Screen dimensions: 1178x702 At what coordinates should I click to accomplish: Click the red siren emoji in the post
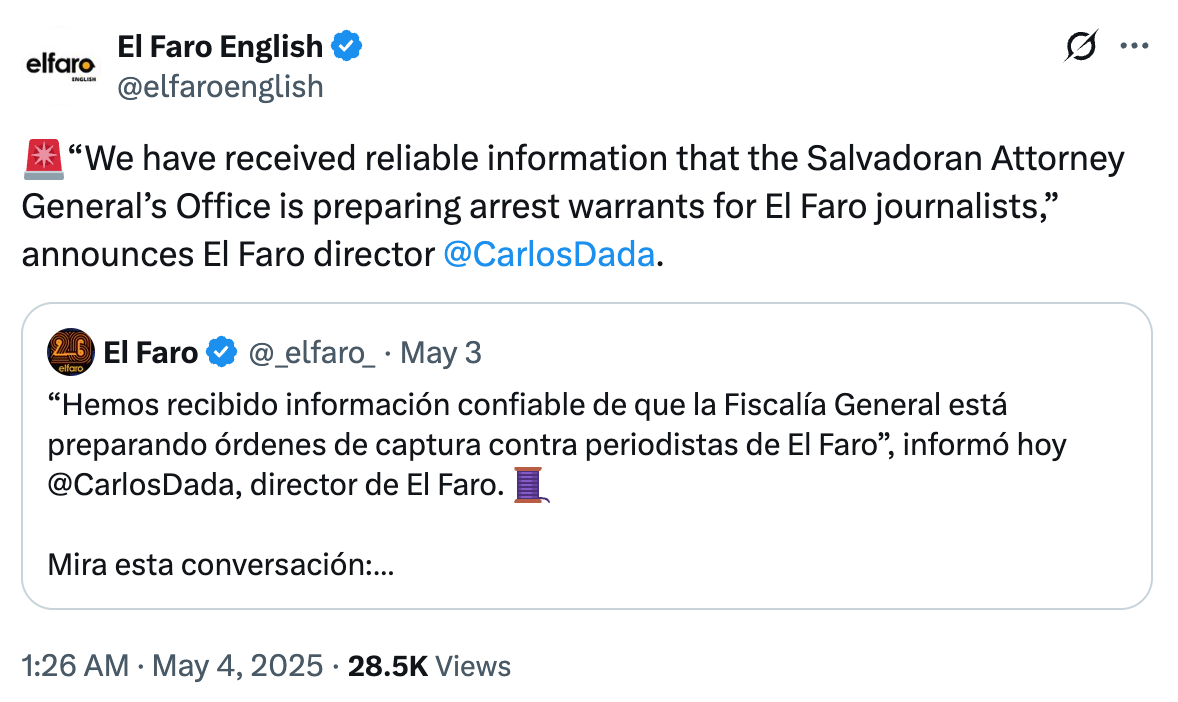tap(42, 159)
